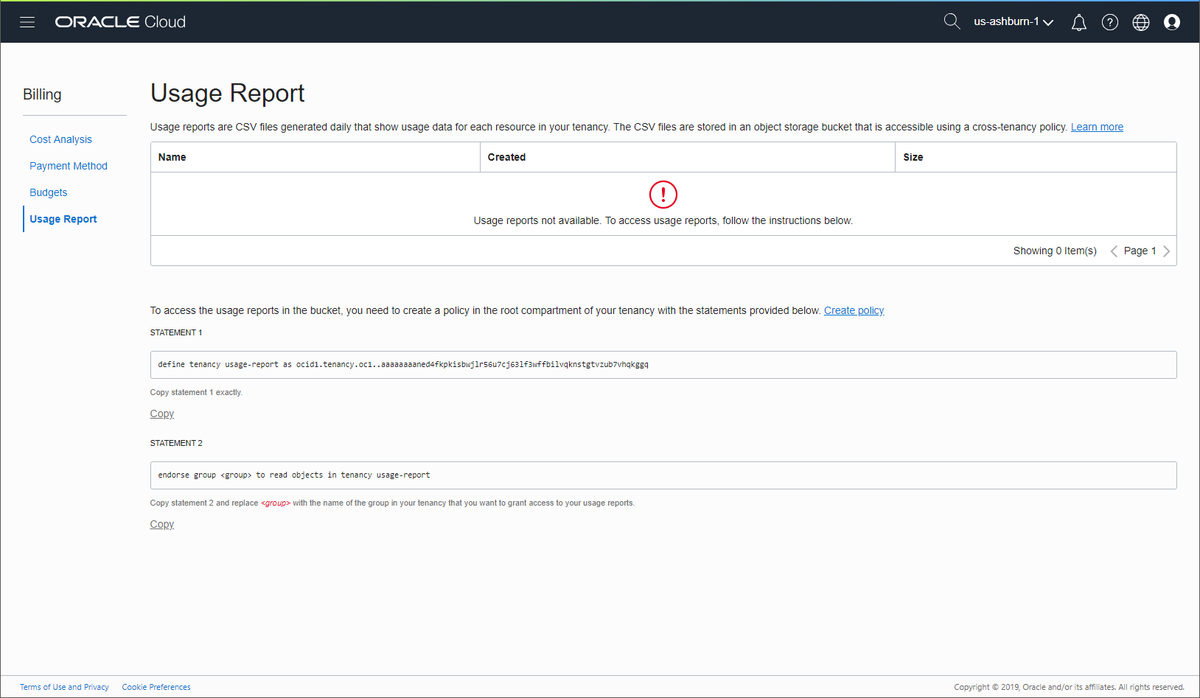Open the hamburger navigation menu
Image resolution: width=1200 pixels, height=698 pixels.
(27, 22)
